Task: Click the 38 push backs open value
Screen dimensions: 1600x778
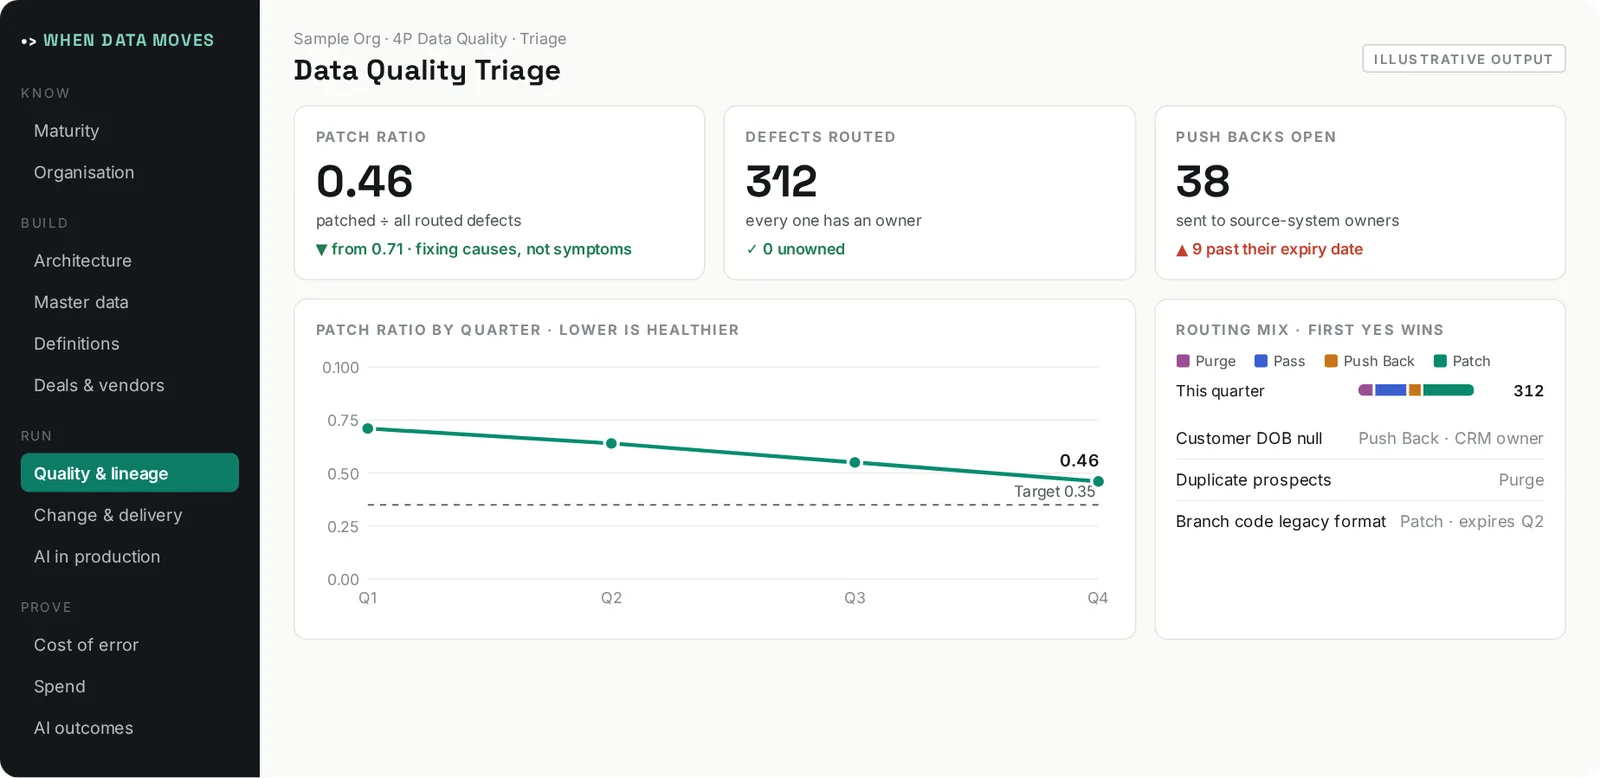Action: pos(1203,182)
